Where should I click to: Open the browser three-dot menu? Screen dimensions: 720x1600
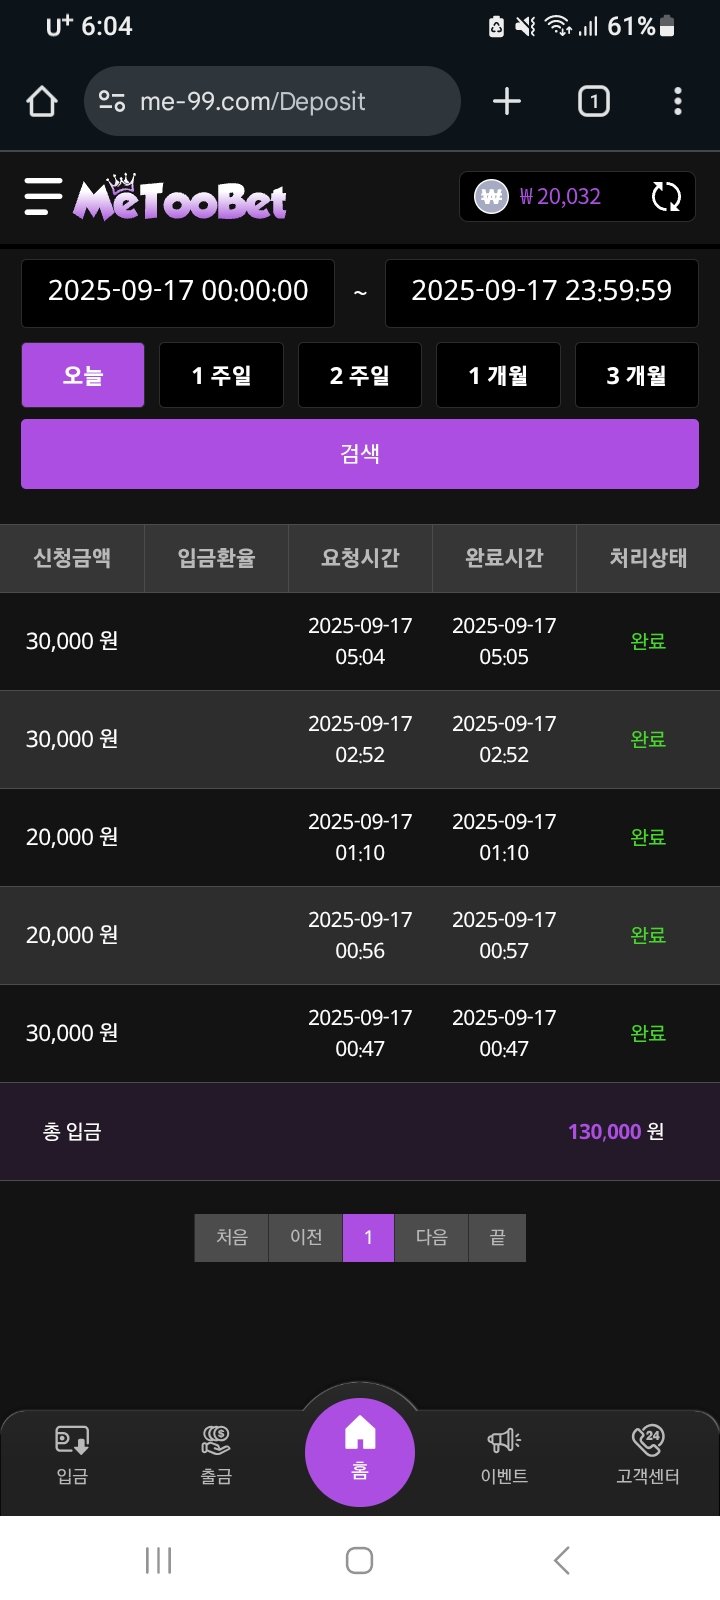point(678,101)
